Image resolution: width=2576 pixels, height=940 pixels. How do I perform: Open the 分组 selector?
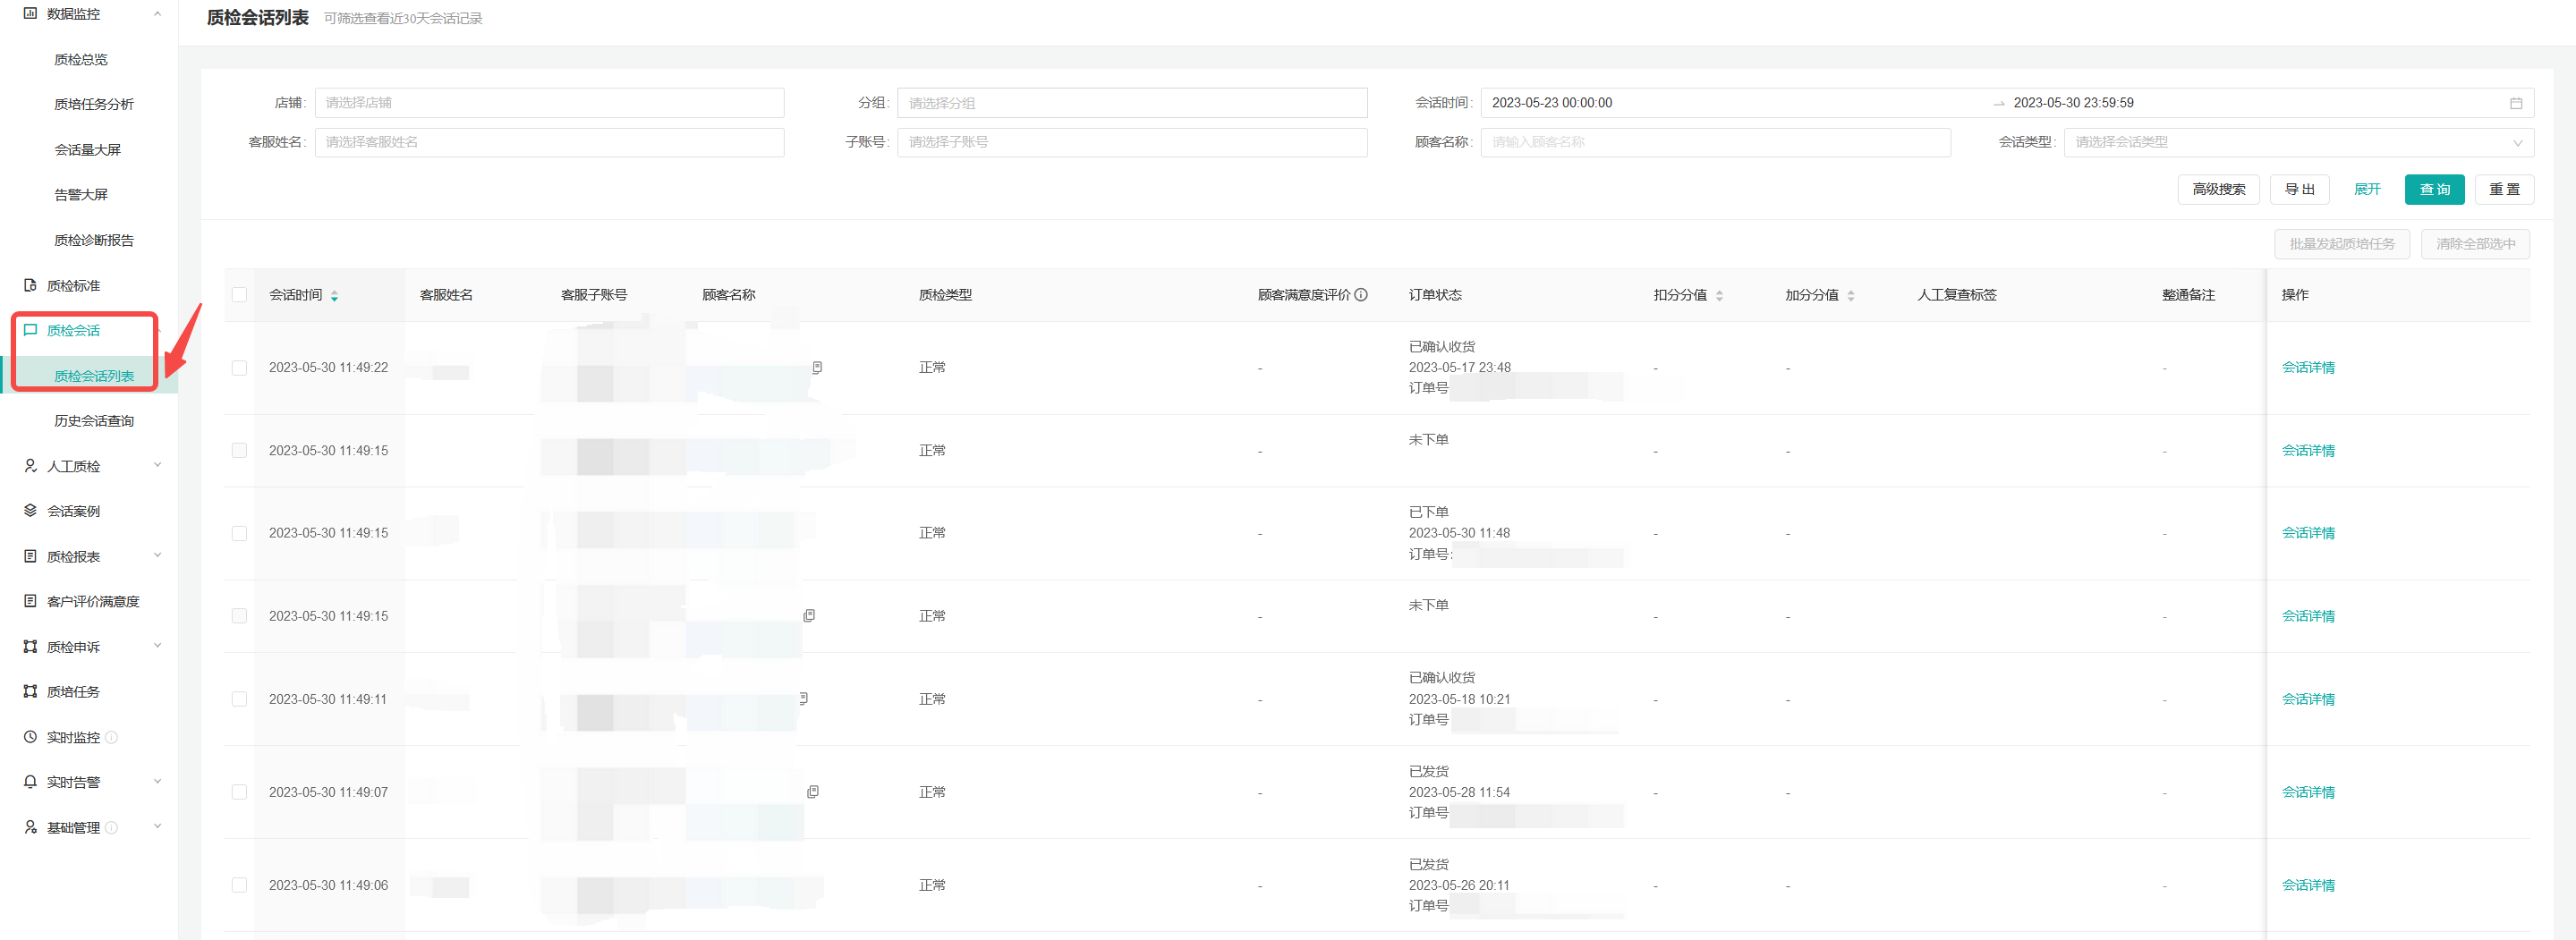(x=1132, y=103)
